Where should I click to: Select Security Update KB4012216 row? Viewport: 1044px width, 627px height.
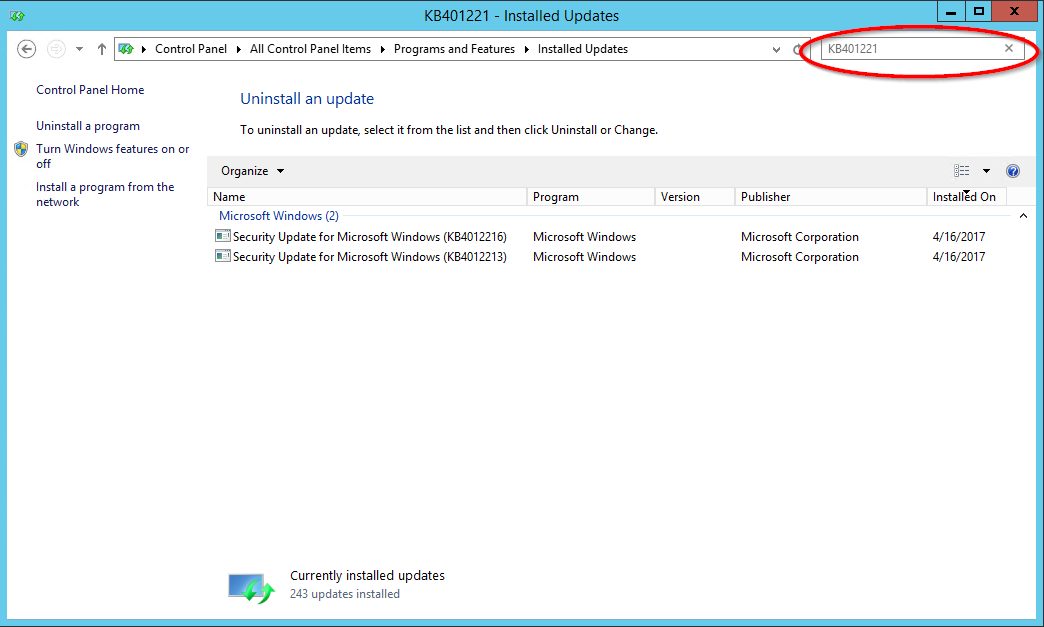coord(609,237)
